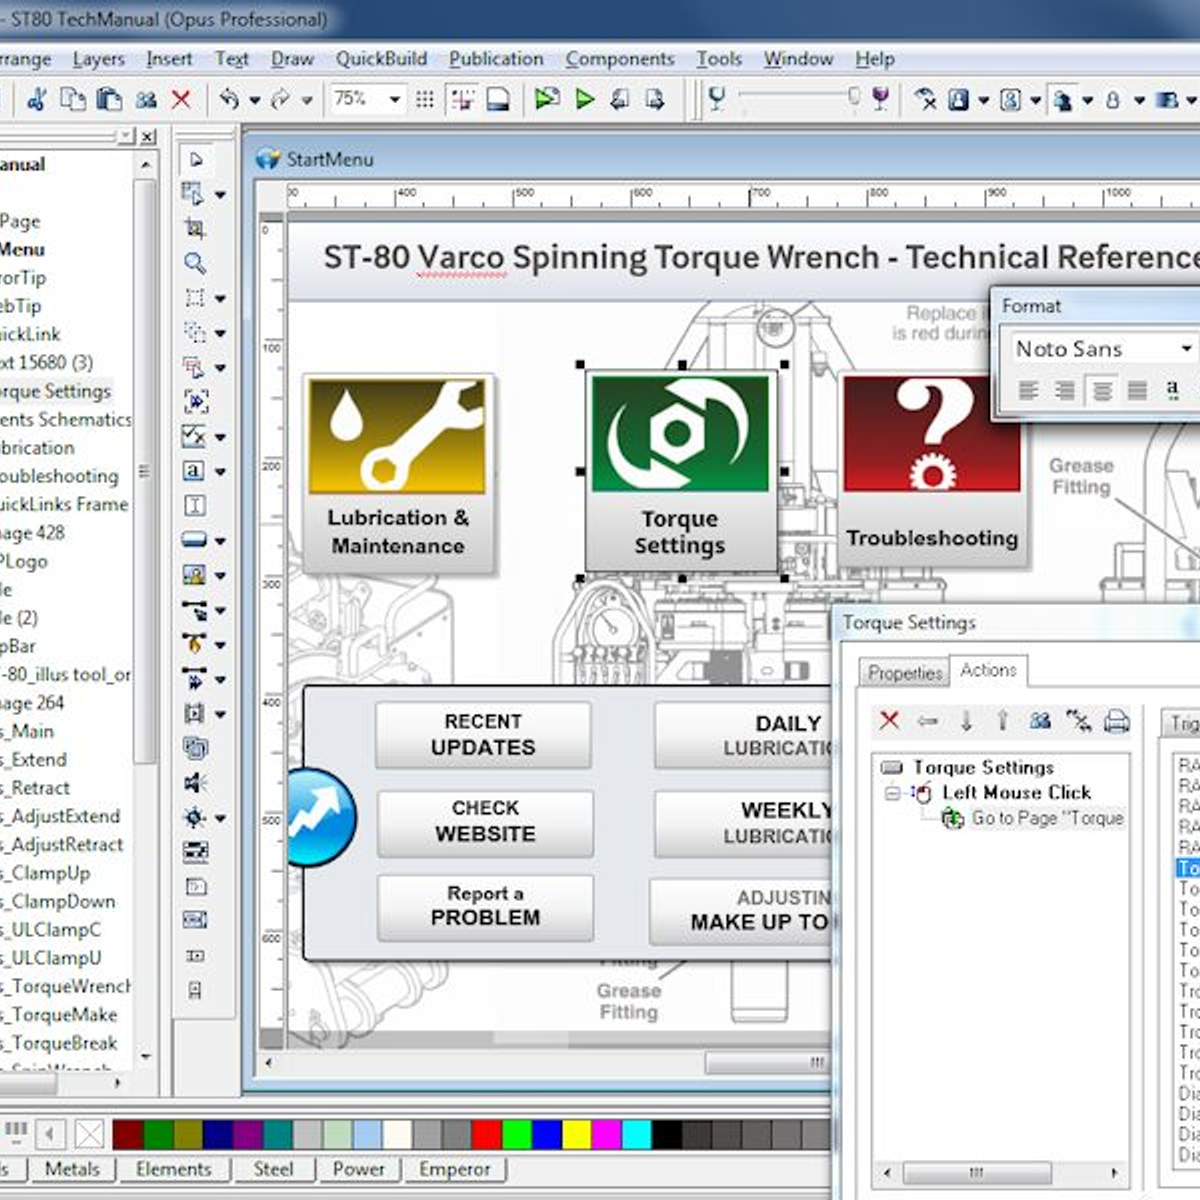Switch to the Properties tab
1200x1200 pixels.
[904, 673]
